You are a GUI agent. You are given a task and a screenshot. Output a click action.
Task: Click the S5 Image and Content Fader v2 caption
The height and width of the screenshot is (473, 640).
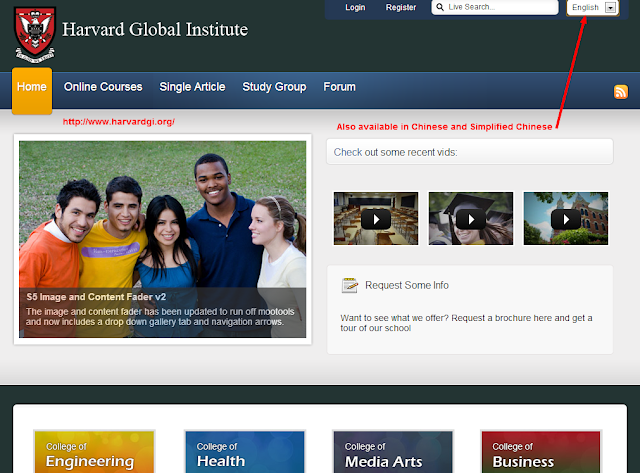pos(96,297)
